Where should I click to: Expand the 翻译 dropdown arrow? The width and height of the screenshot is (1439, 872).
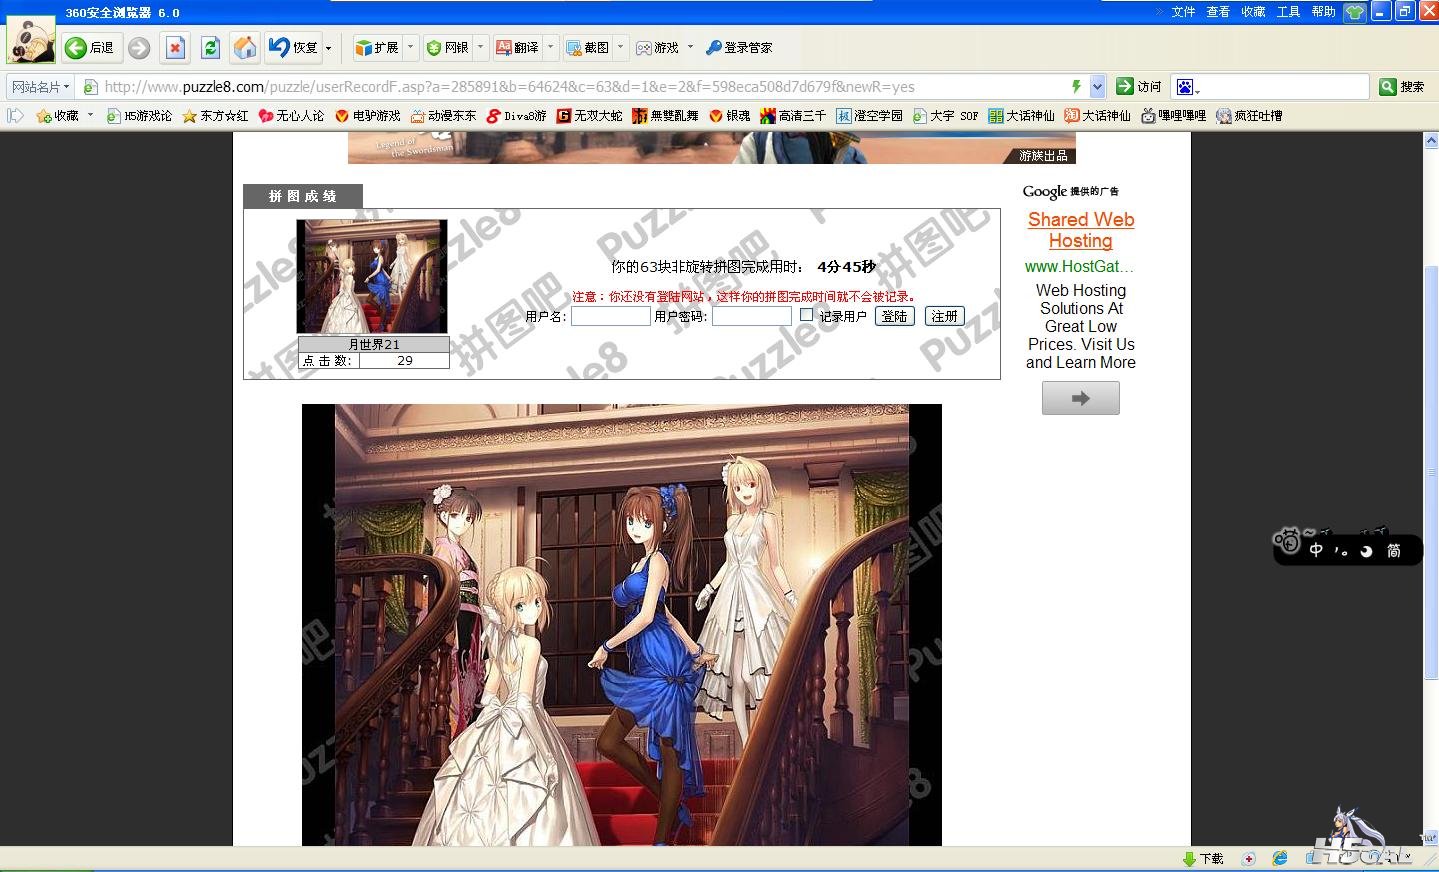[551, 47]
